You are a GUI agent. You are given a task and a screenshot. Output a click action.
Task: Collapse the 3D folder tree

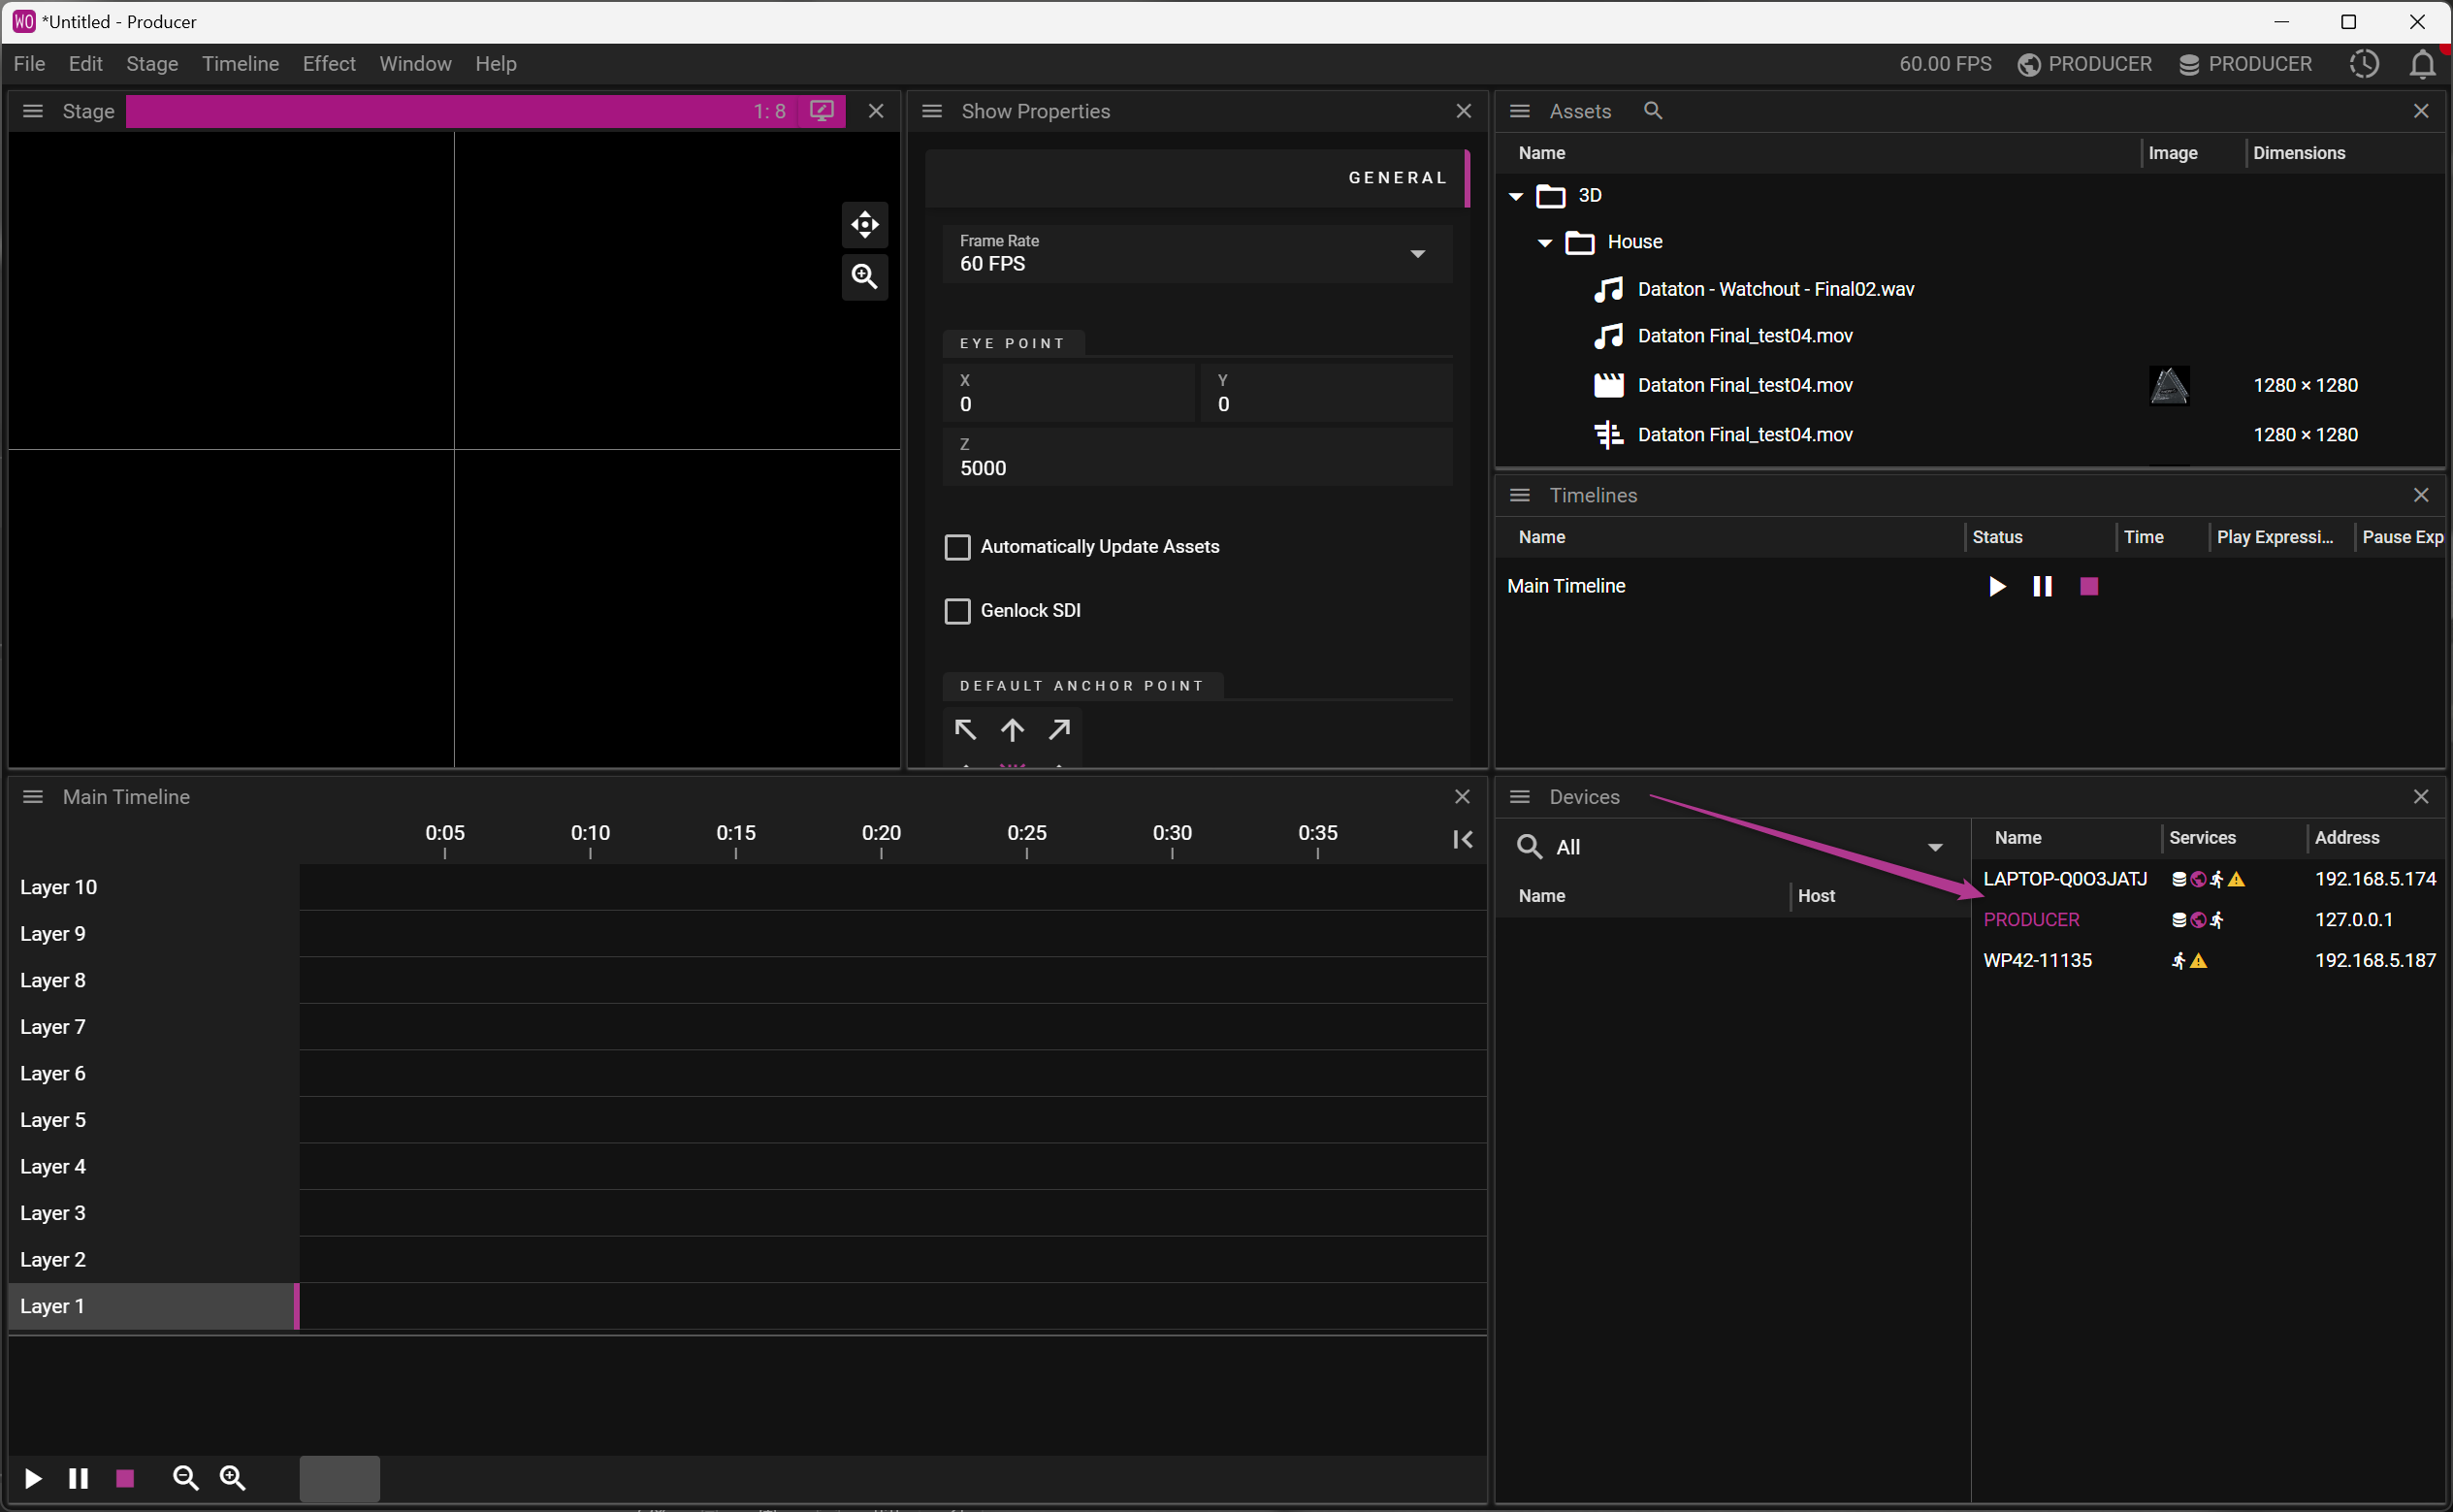[1516, 196]
